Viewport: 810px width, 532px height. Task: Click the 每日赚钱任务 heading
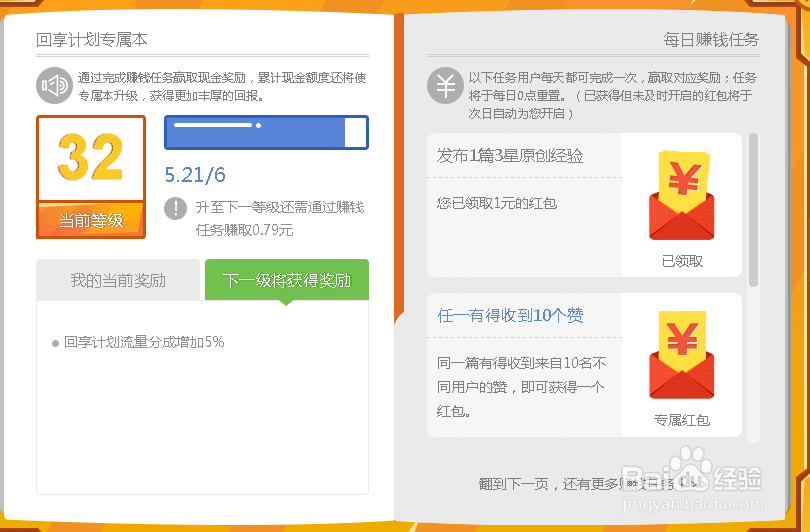coord(711,40)
